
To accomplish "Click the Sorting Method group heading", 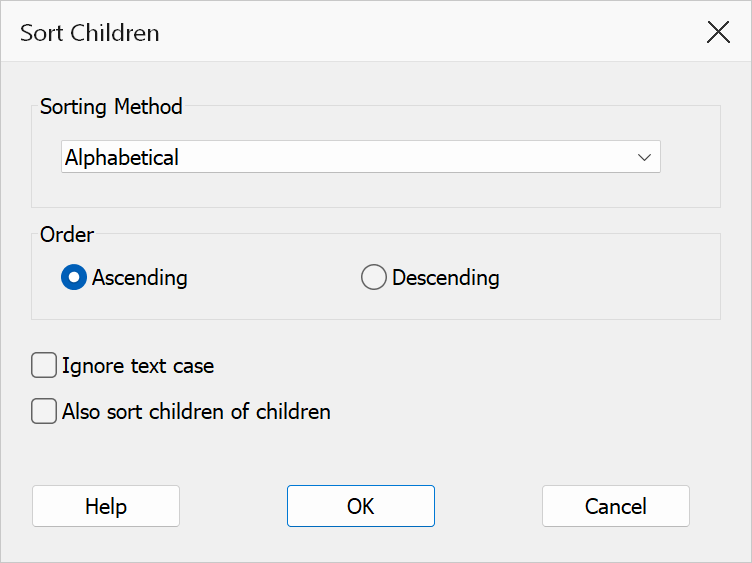I will coord(111,106).
